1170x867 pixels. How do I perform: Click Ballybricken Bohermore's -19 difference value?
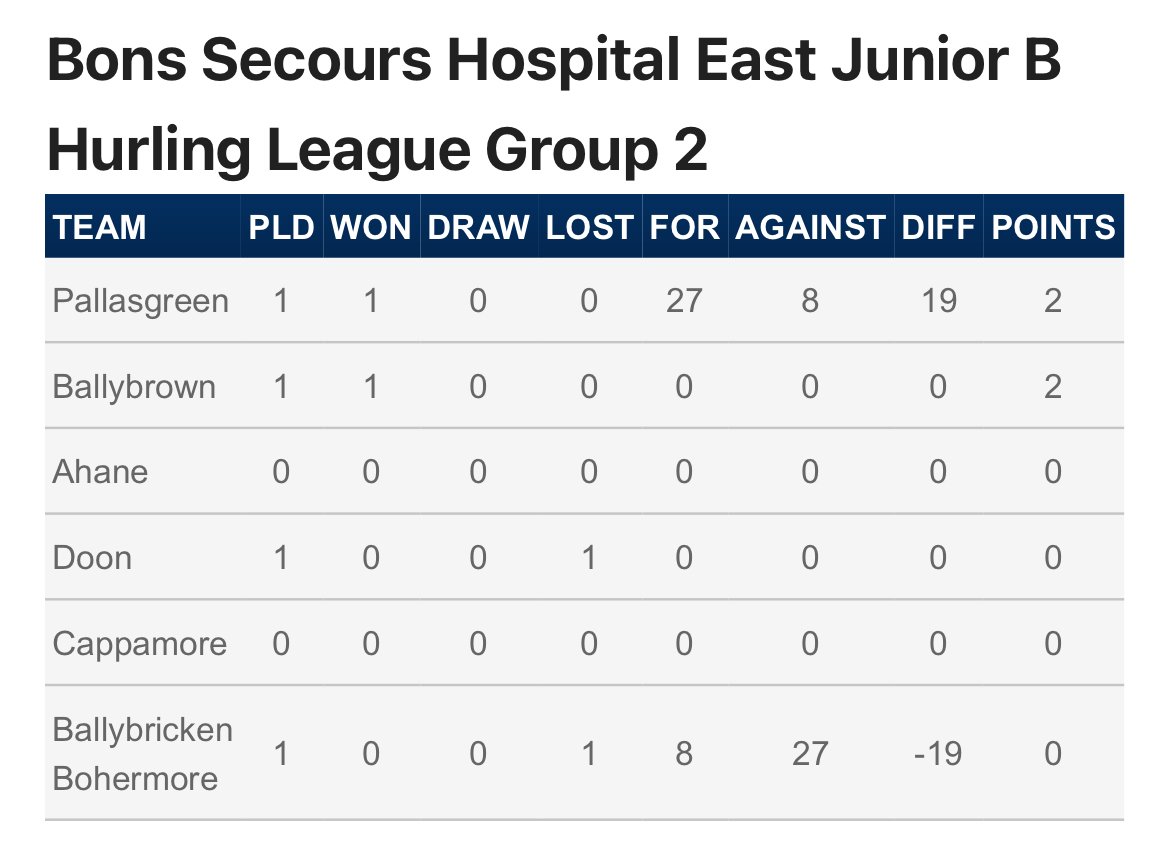(x=938, y=754)
